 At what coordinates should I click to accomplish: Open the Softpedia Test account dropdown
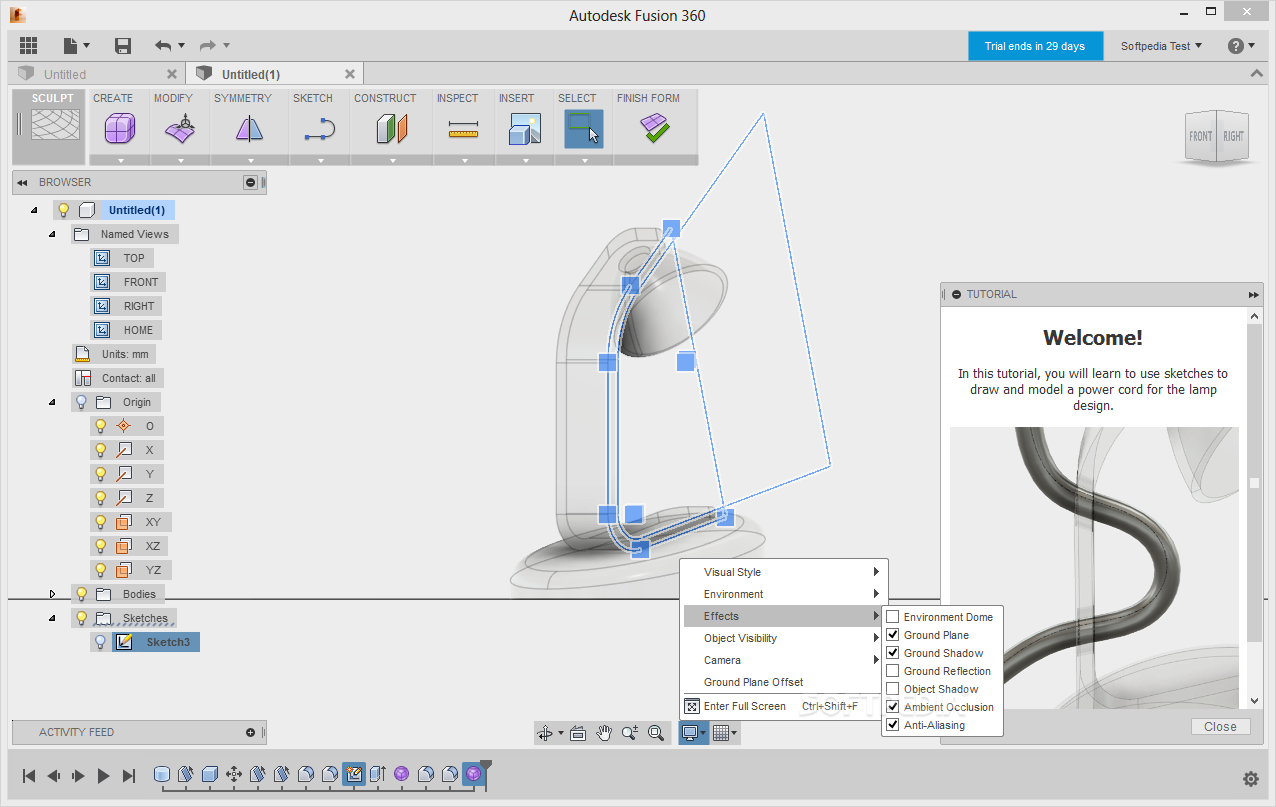tap(1161, 46)
